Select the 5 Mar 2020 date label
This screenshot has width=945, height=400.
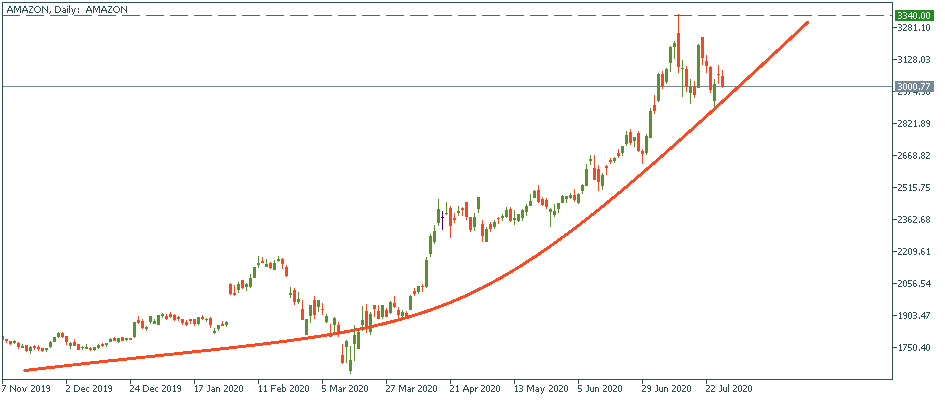pos(346,388)
